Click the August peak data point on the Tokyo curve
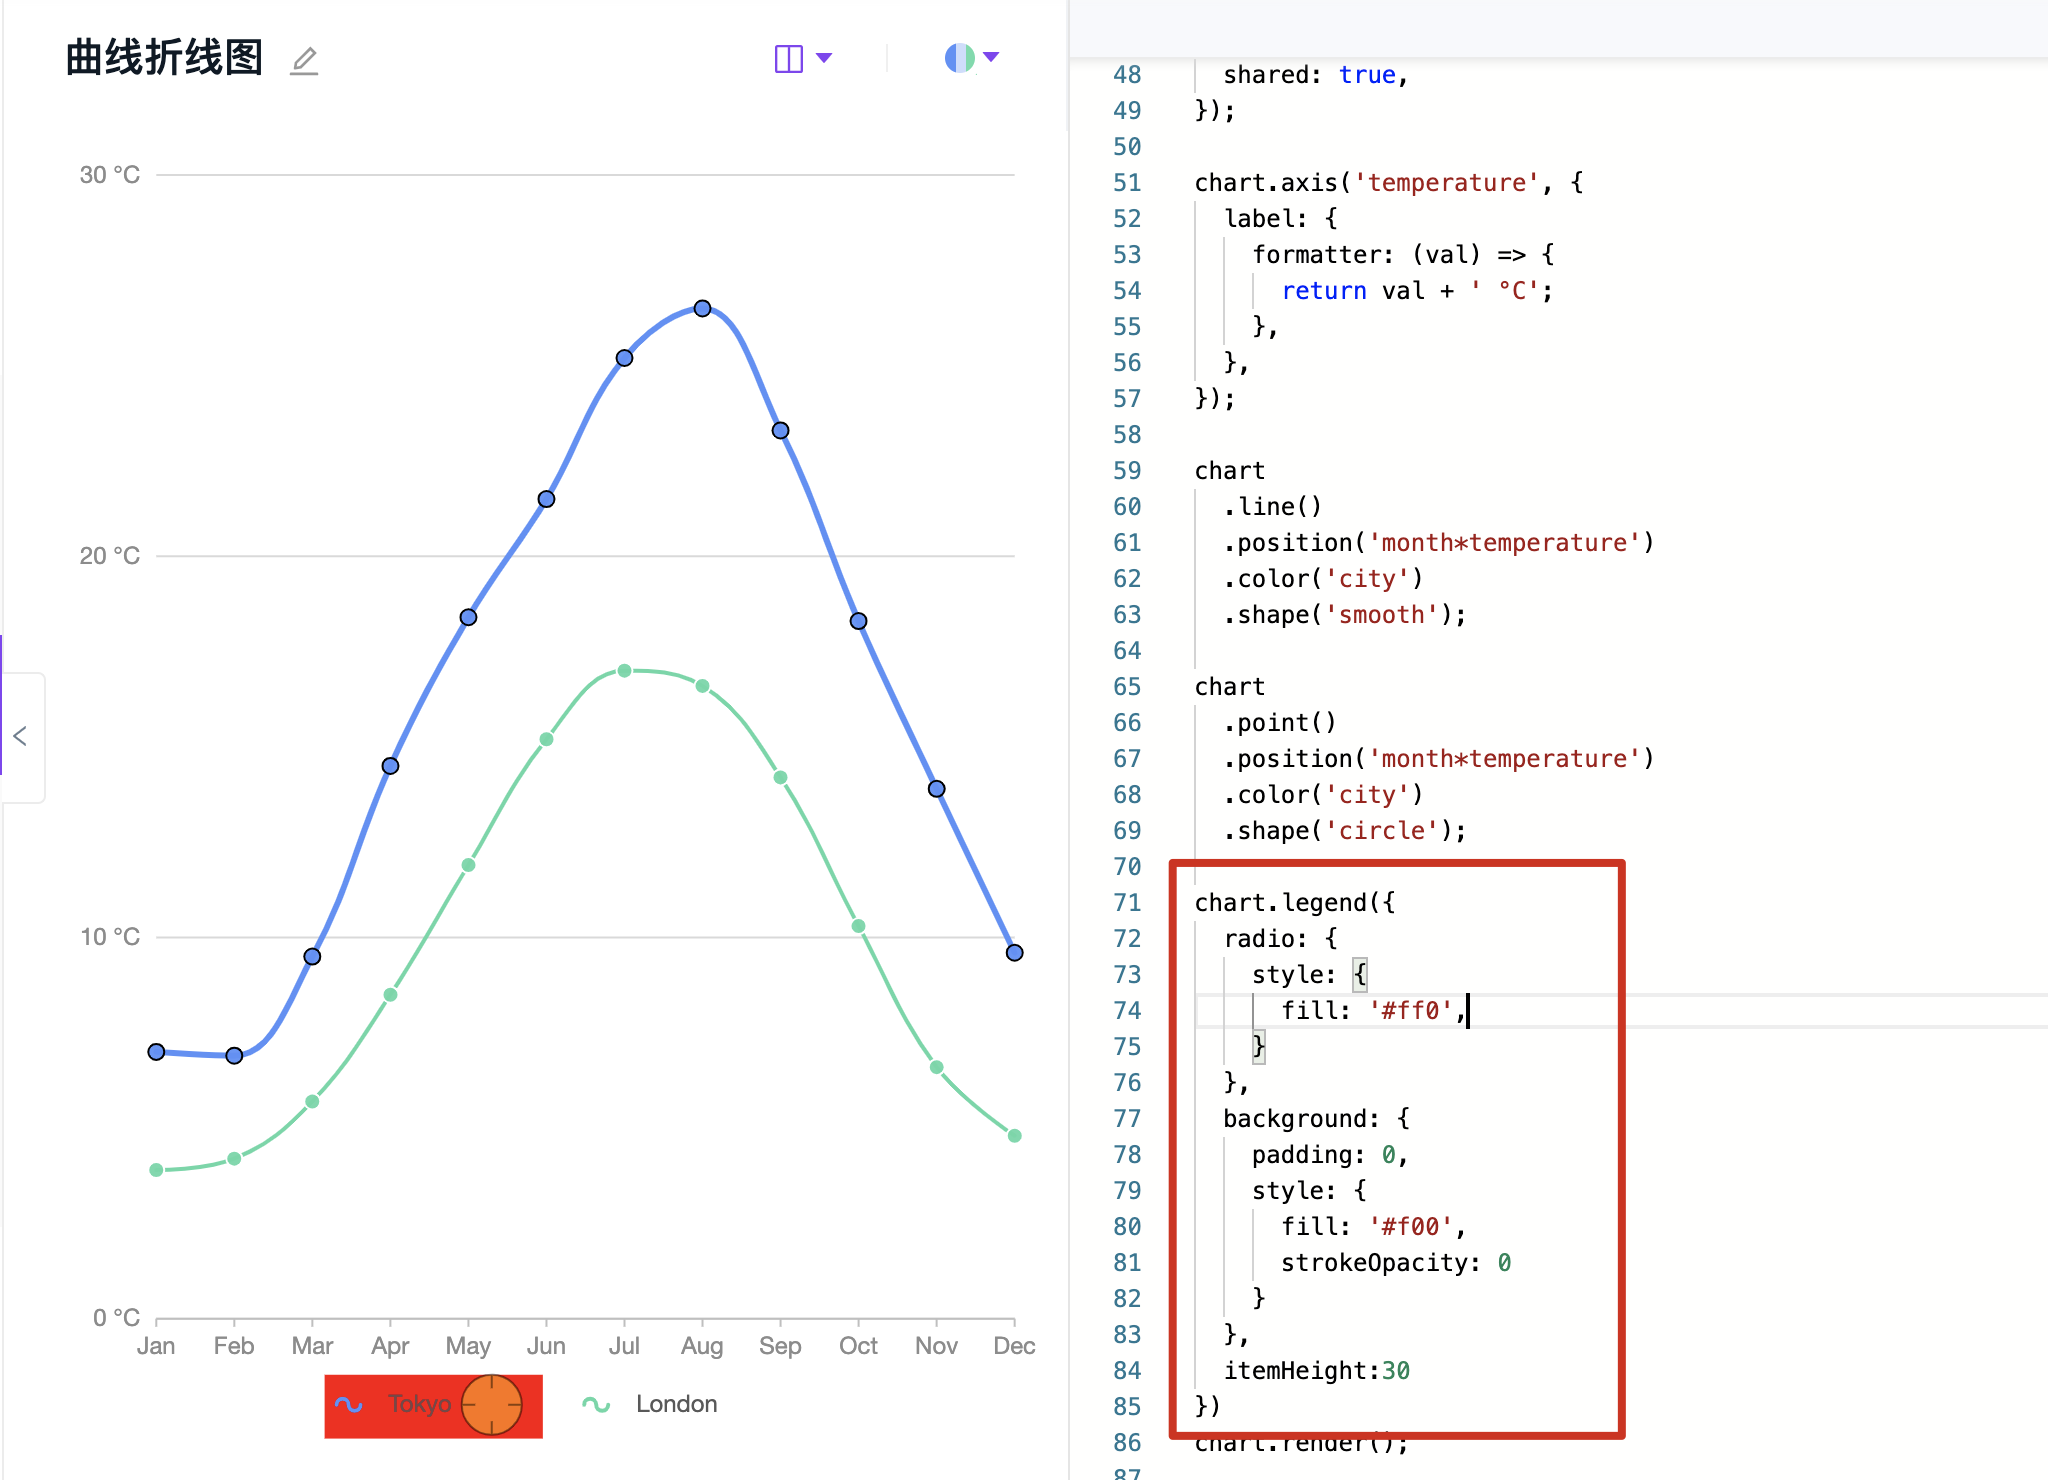The width and height of the screenshot is (2048, 1480). (701, 308)
